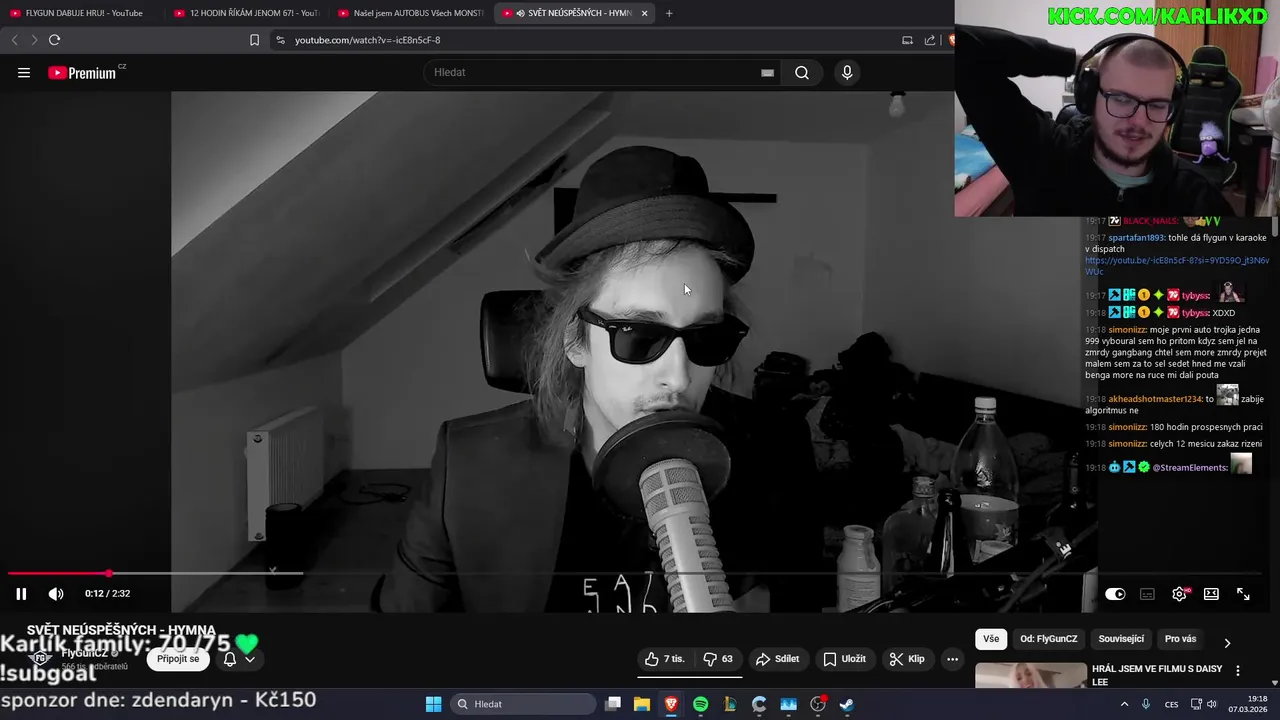Open the video settings gear icon
The image size is (1280, 720).
tap(1180, 594)
